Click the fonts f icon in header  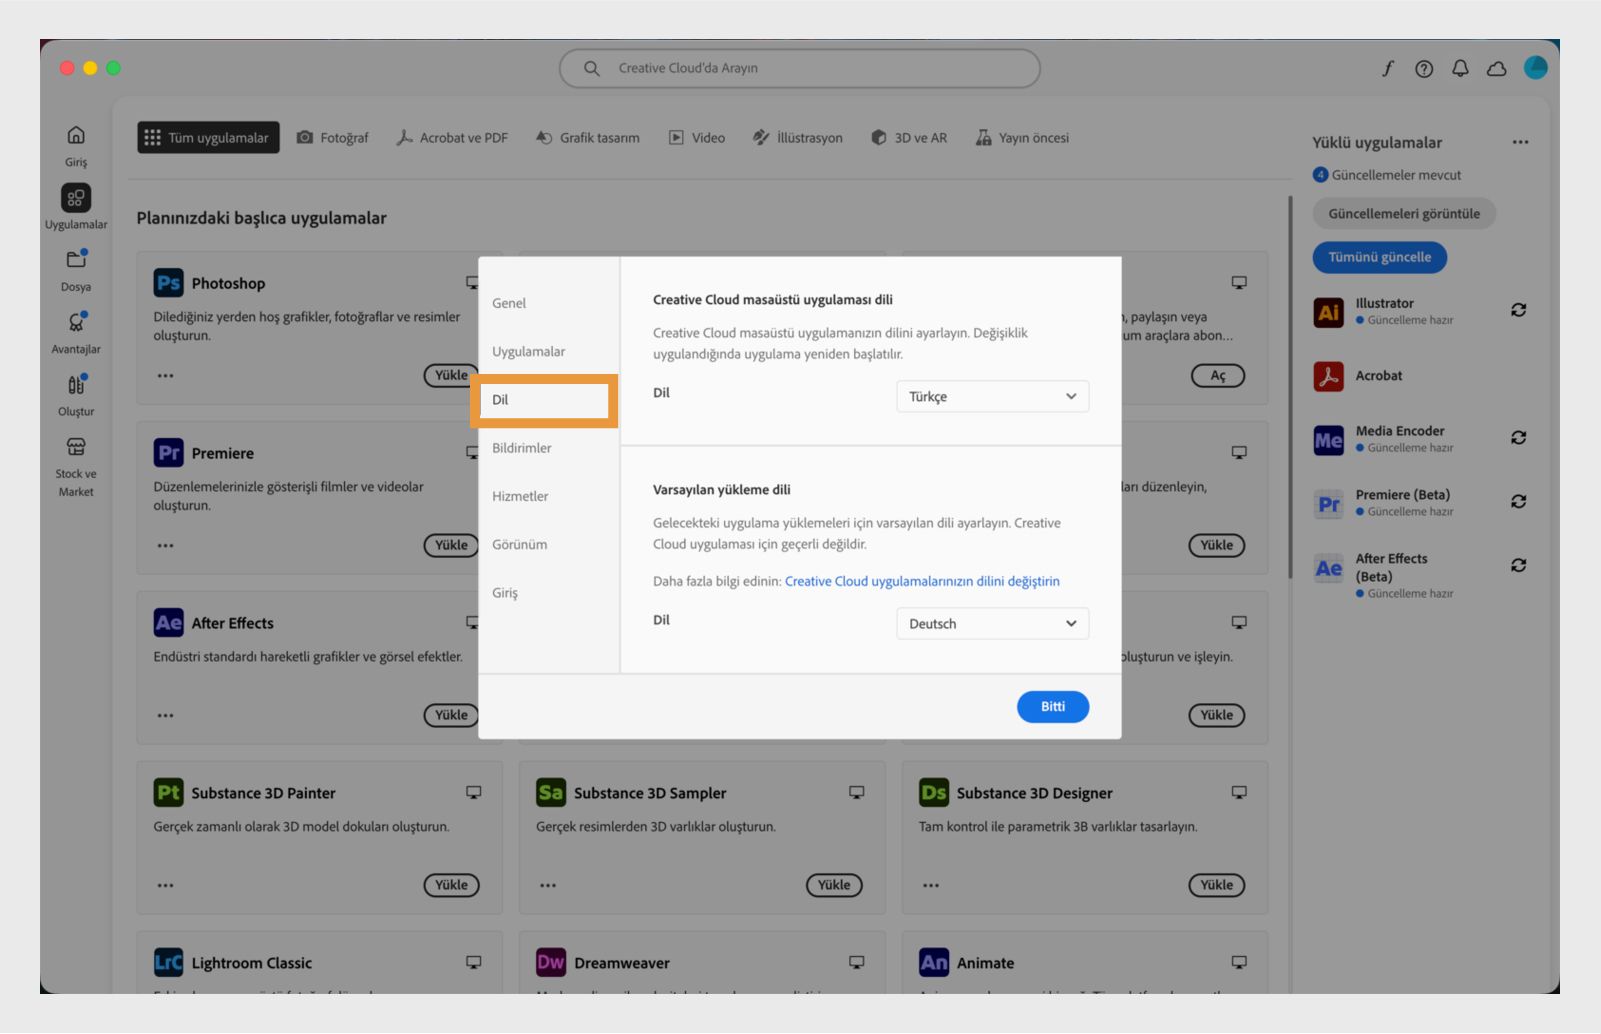1388,68
